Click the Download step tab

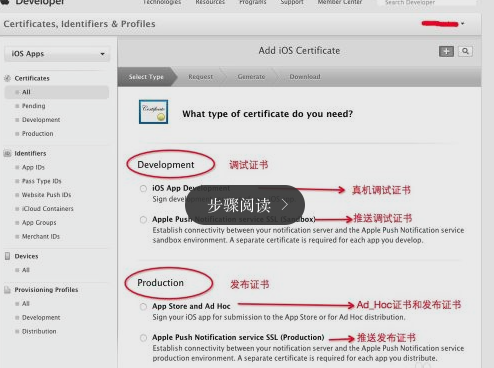pyautogui.click(x=305, y=77)
